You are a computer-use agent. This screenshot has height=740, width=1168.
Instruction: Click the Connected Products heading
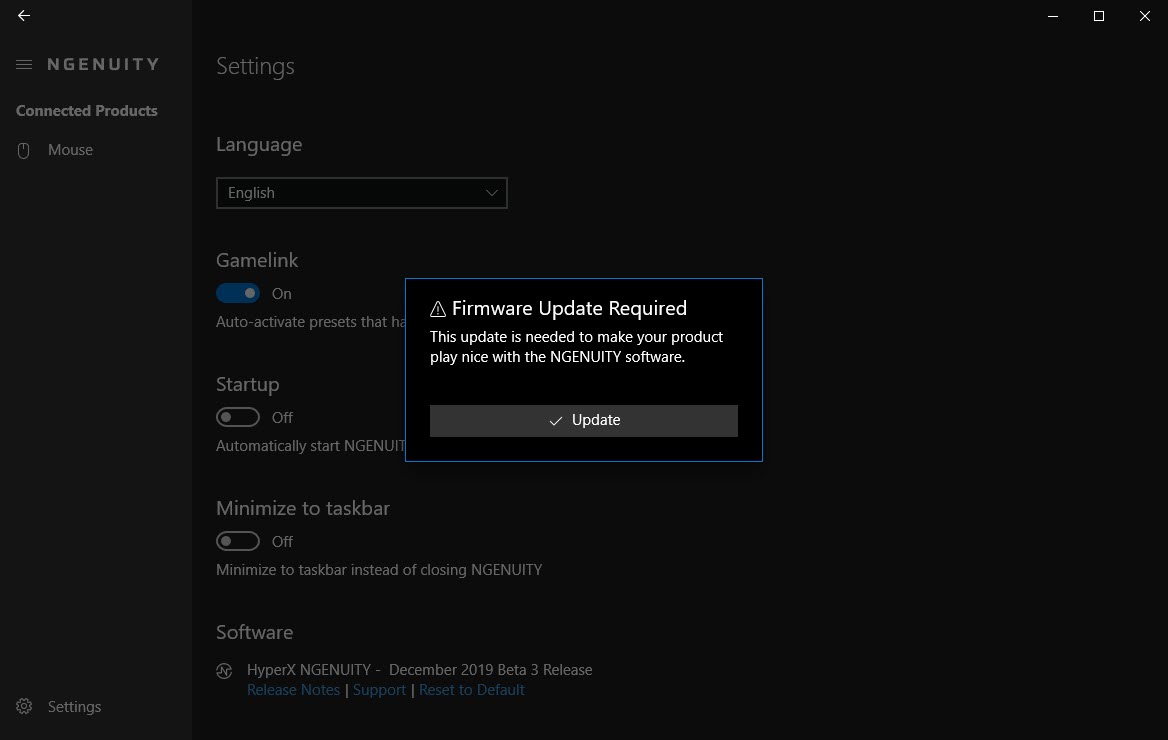[86, 111]
